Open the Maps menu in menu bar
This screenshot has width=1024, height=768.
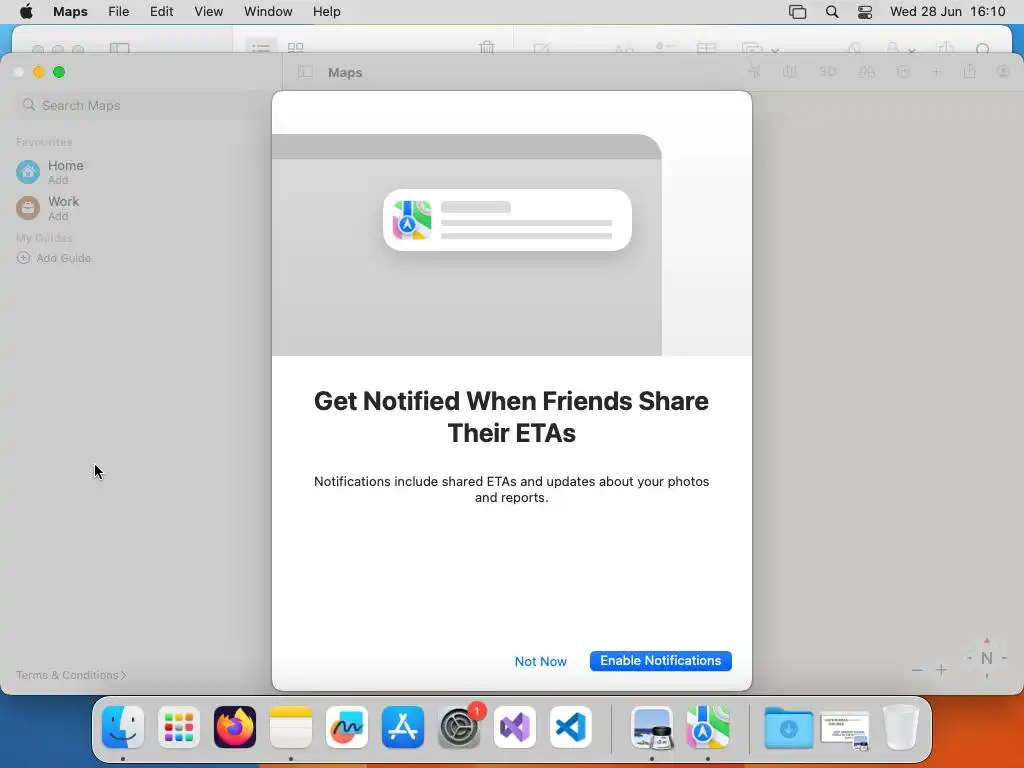71,12
